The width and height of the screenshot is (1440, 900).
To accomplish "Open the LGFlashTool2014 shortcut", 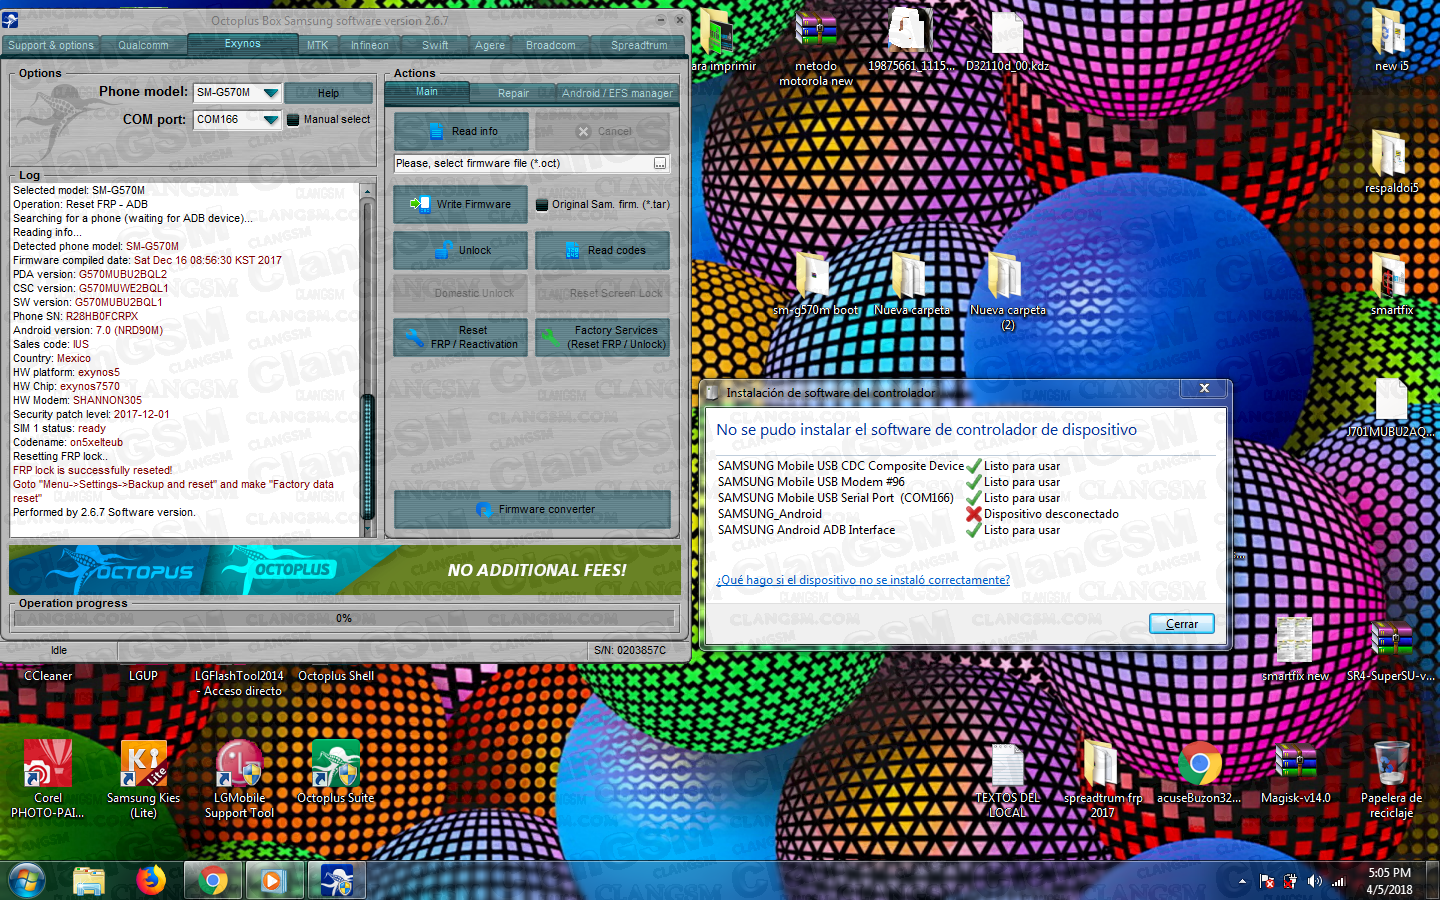I will pos(239,683).
